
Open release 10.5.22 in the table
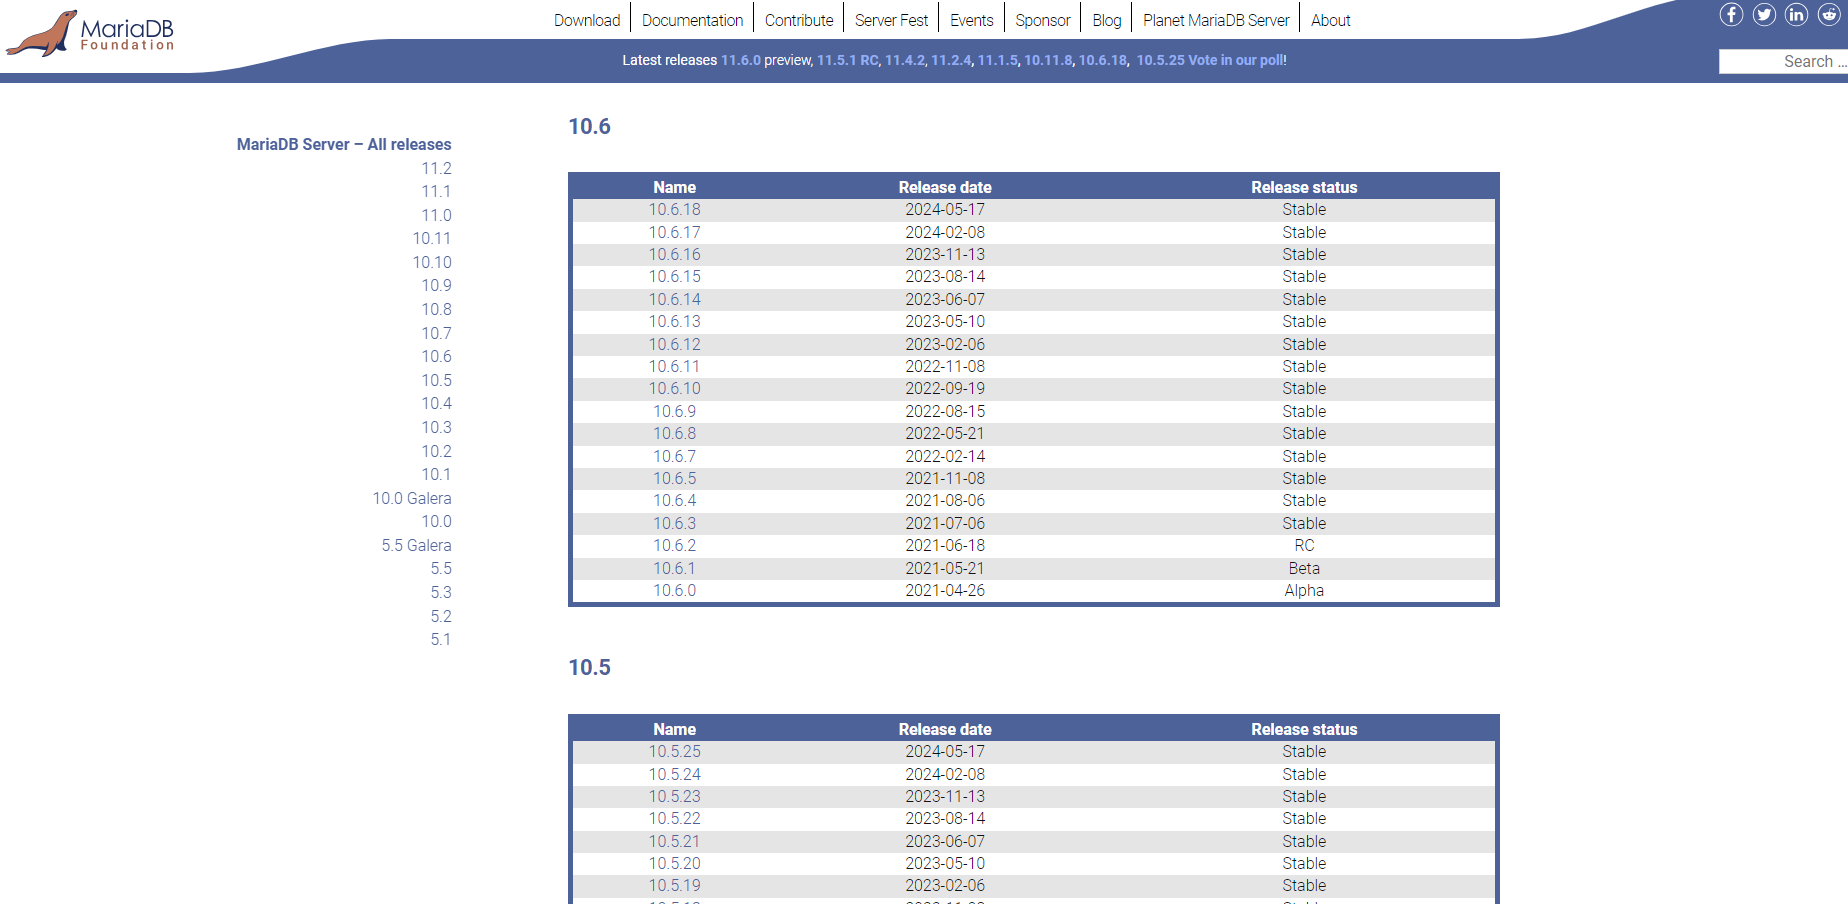(x=675, y=818)
